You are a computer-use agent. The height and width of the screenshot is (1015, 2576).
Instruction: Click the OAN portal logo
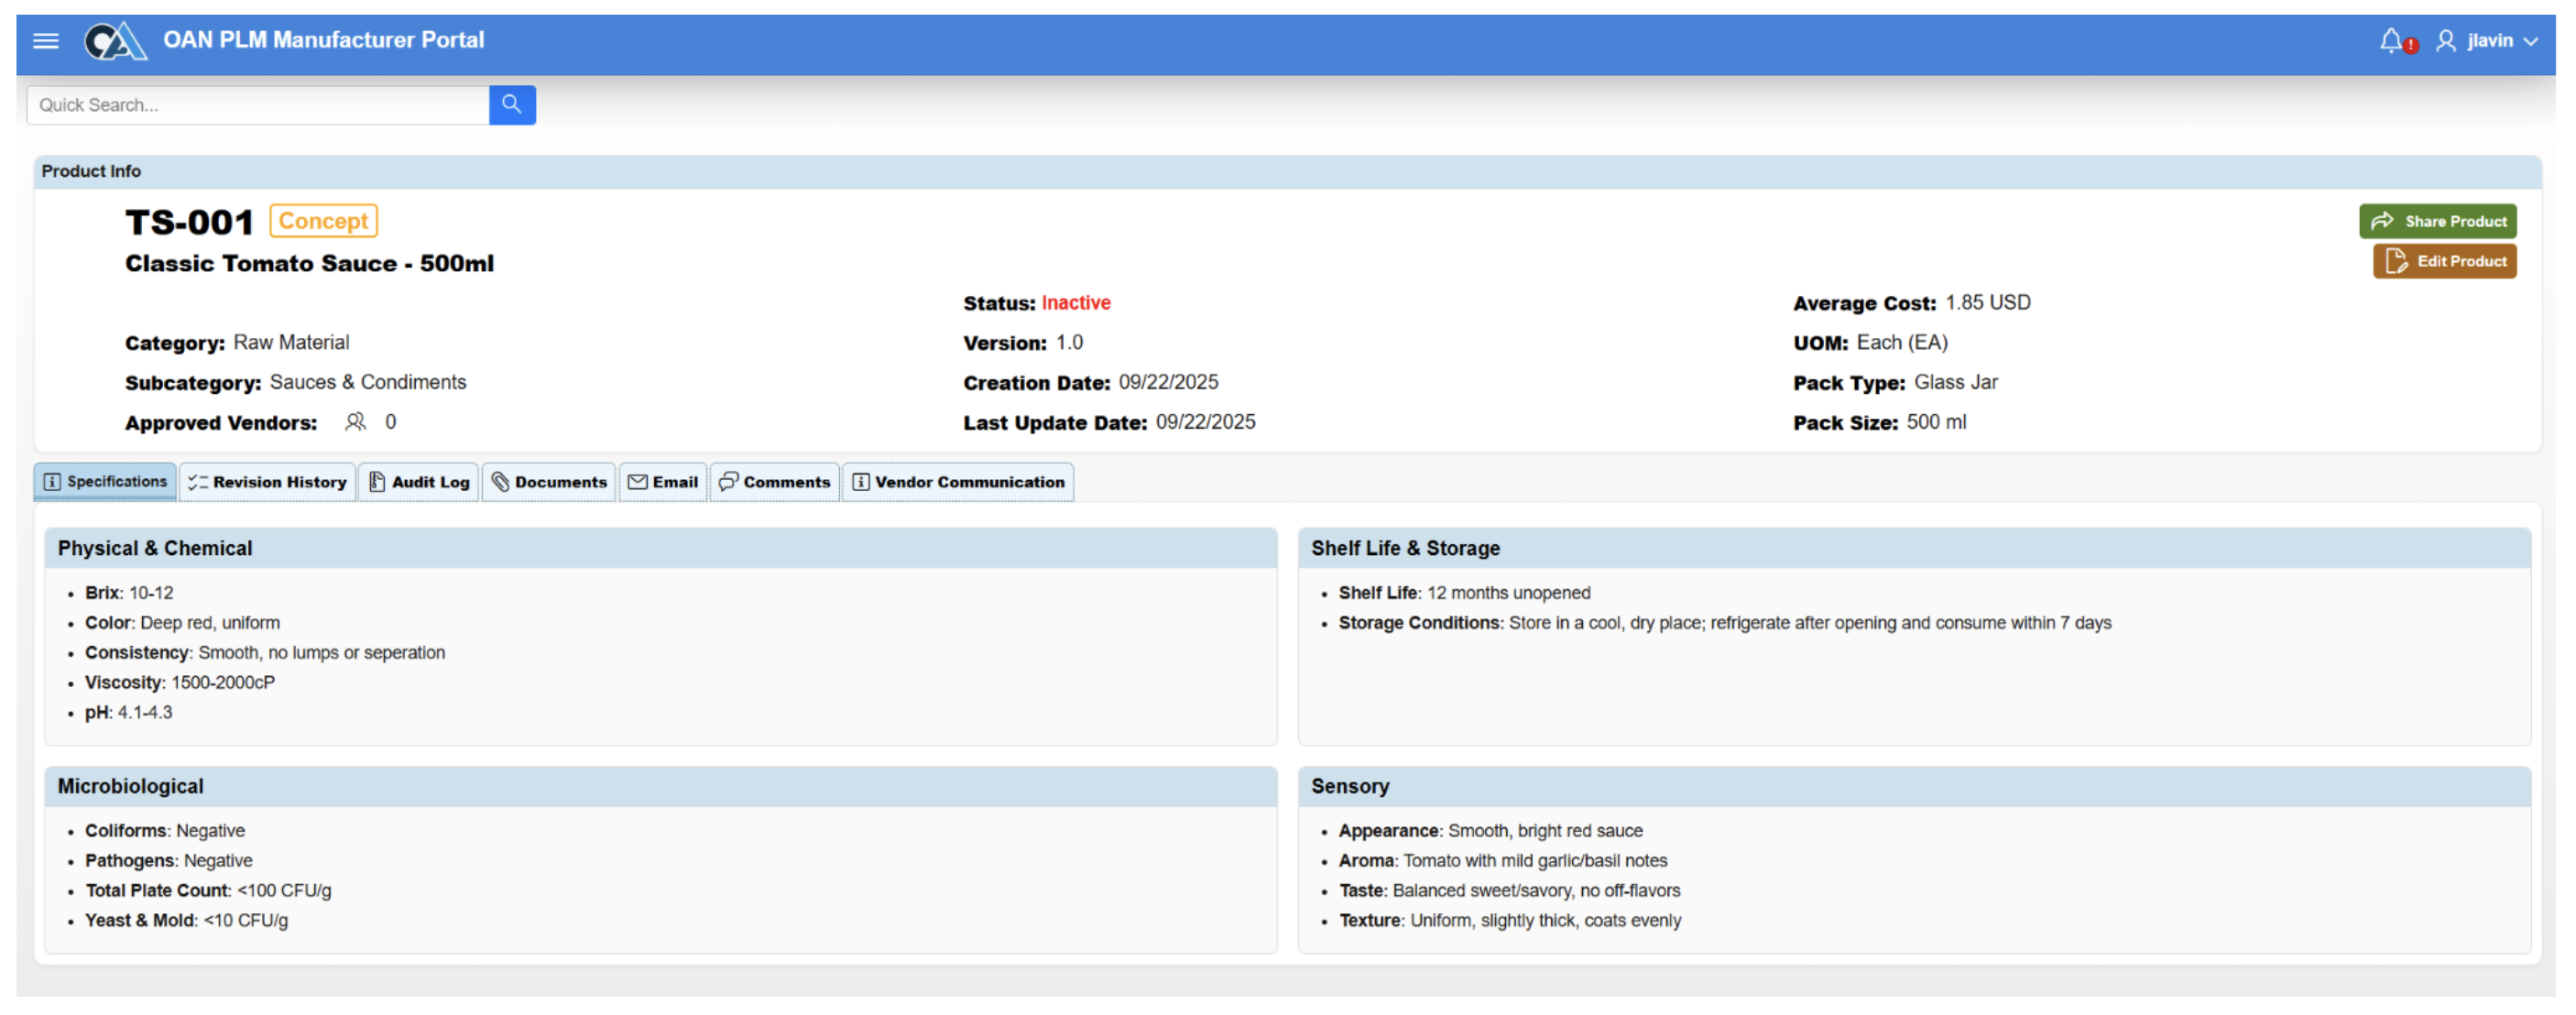point(115,41)
